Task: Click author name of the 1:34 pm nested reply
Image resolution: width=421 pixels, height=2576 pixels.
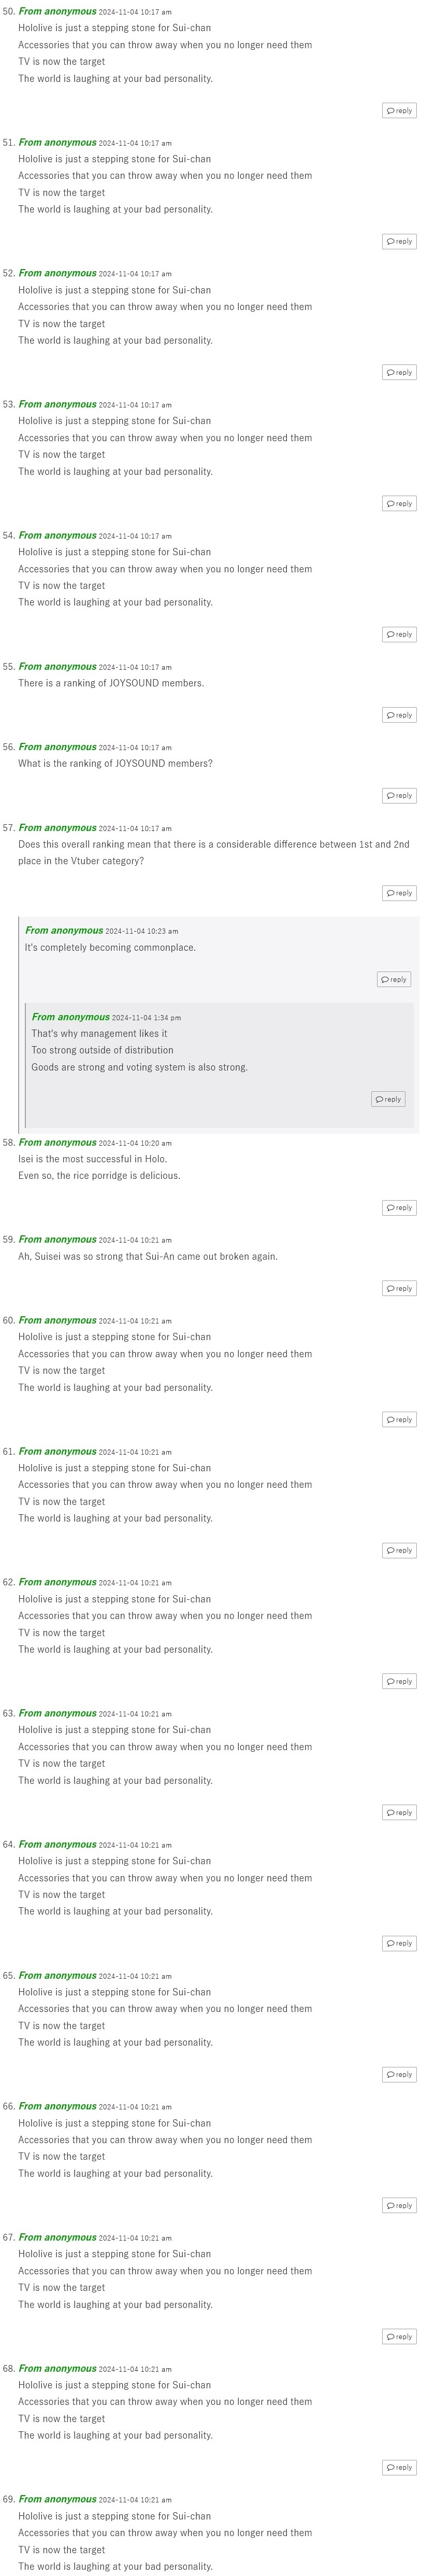Action: click(x=70, y=1017)
